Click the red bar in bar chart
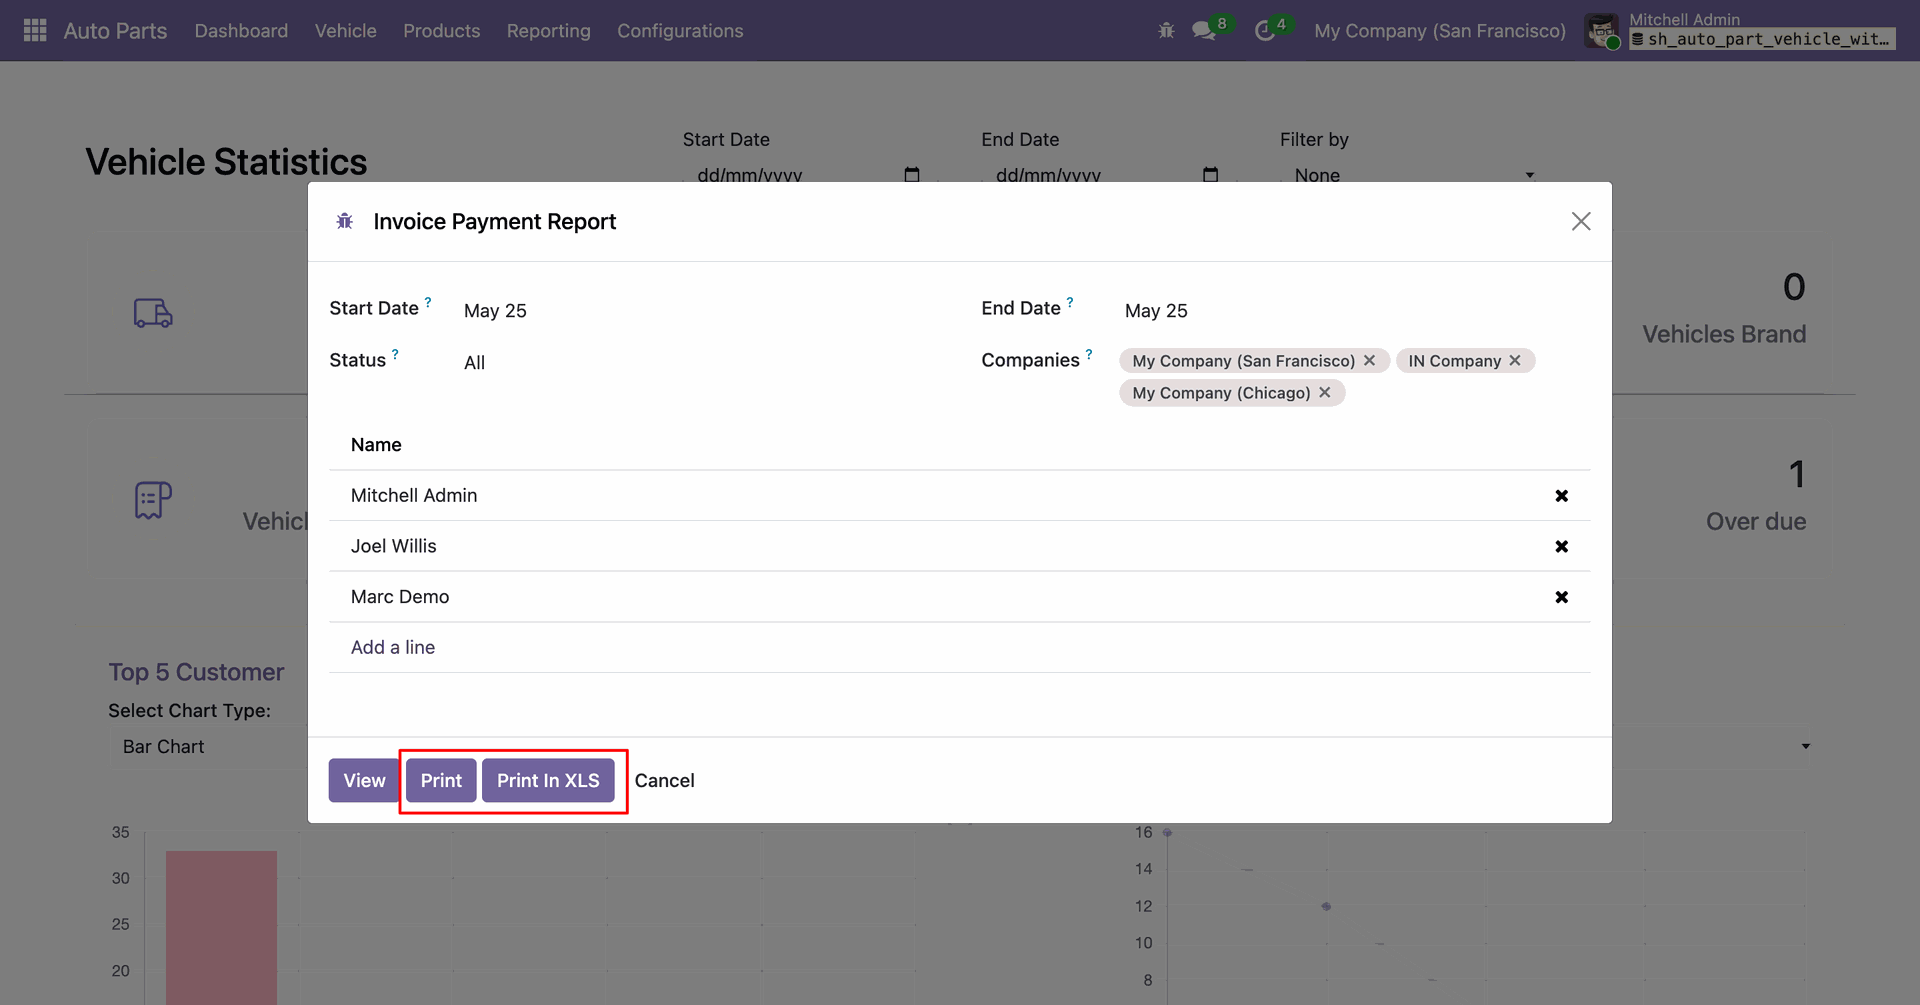1920x1005 pixels. (x=221, y=927)
